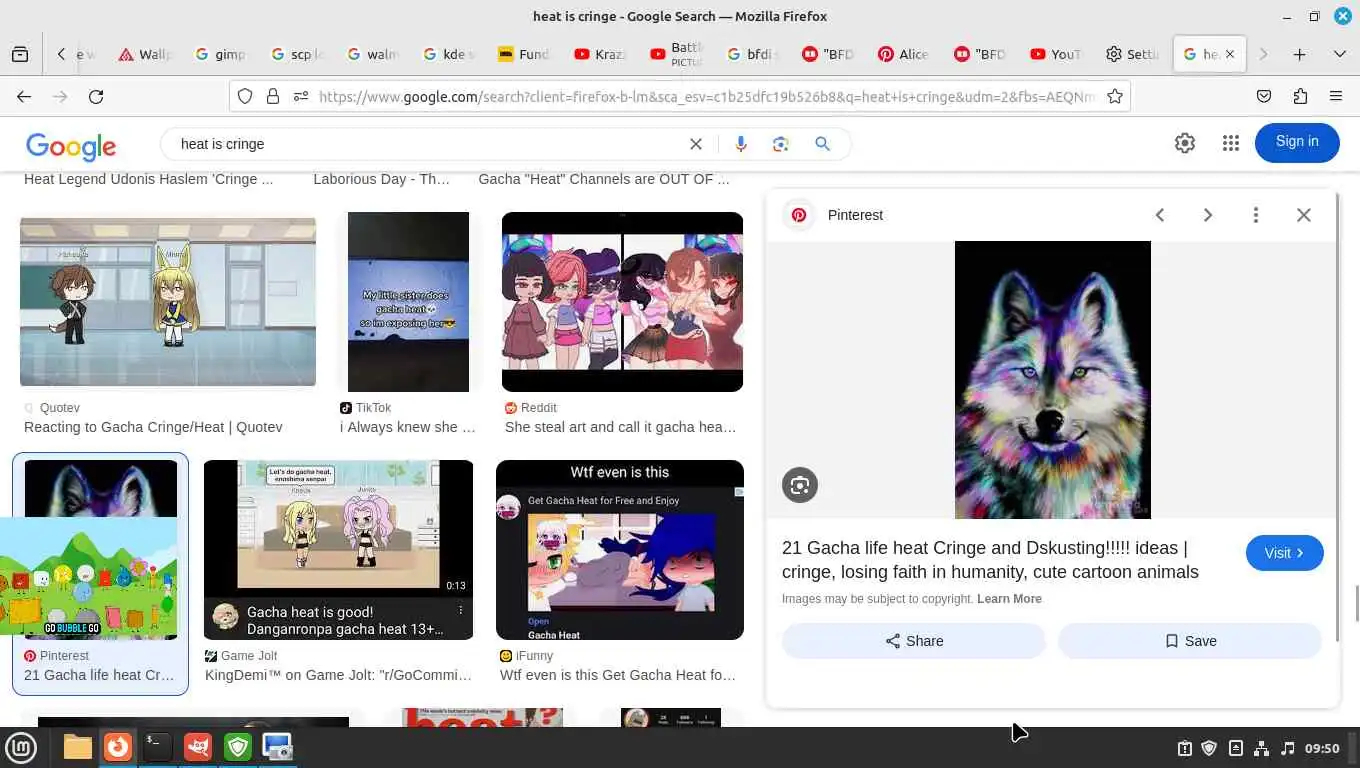The width and height of the screenshot is (1360, 768).
Task: View site security padlock information
Action: click(x=272, y=96)
